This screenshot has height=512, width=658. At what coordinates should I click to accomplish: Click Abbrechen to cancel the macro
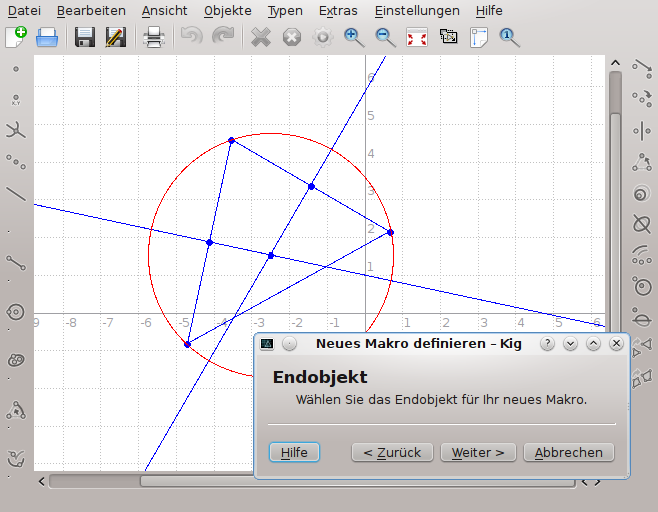click(569, 452)
